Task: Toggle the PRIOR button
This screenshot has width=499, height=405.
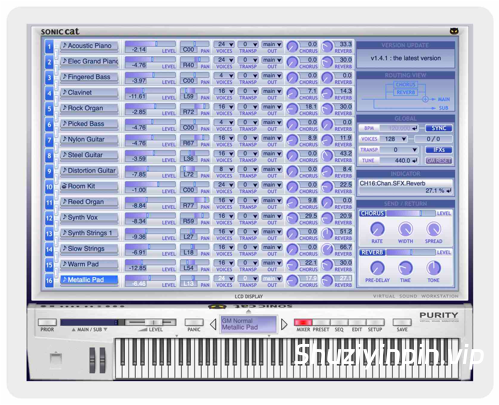Action: 47,322
